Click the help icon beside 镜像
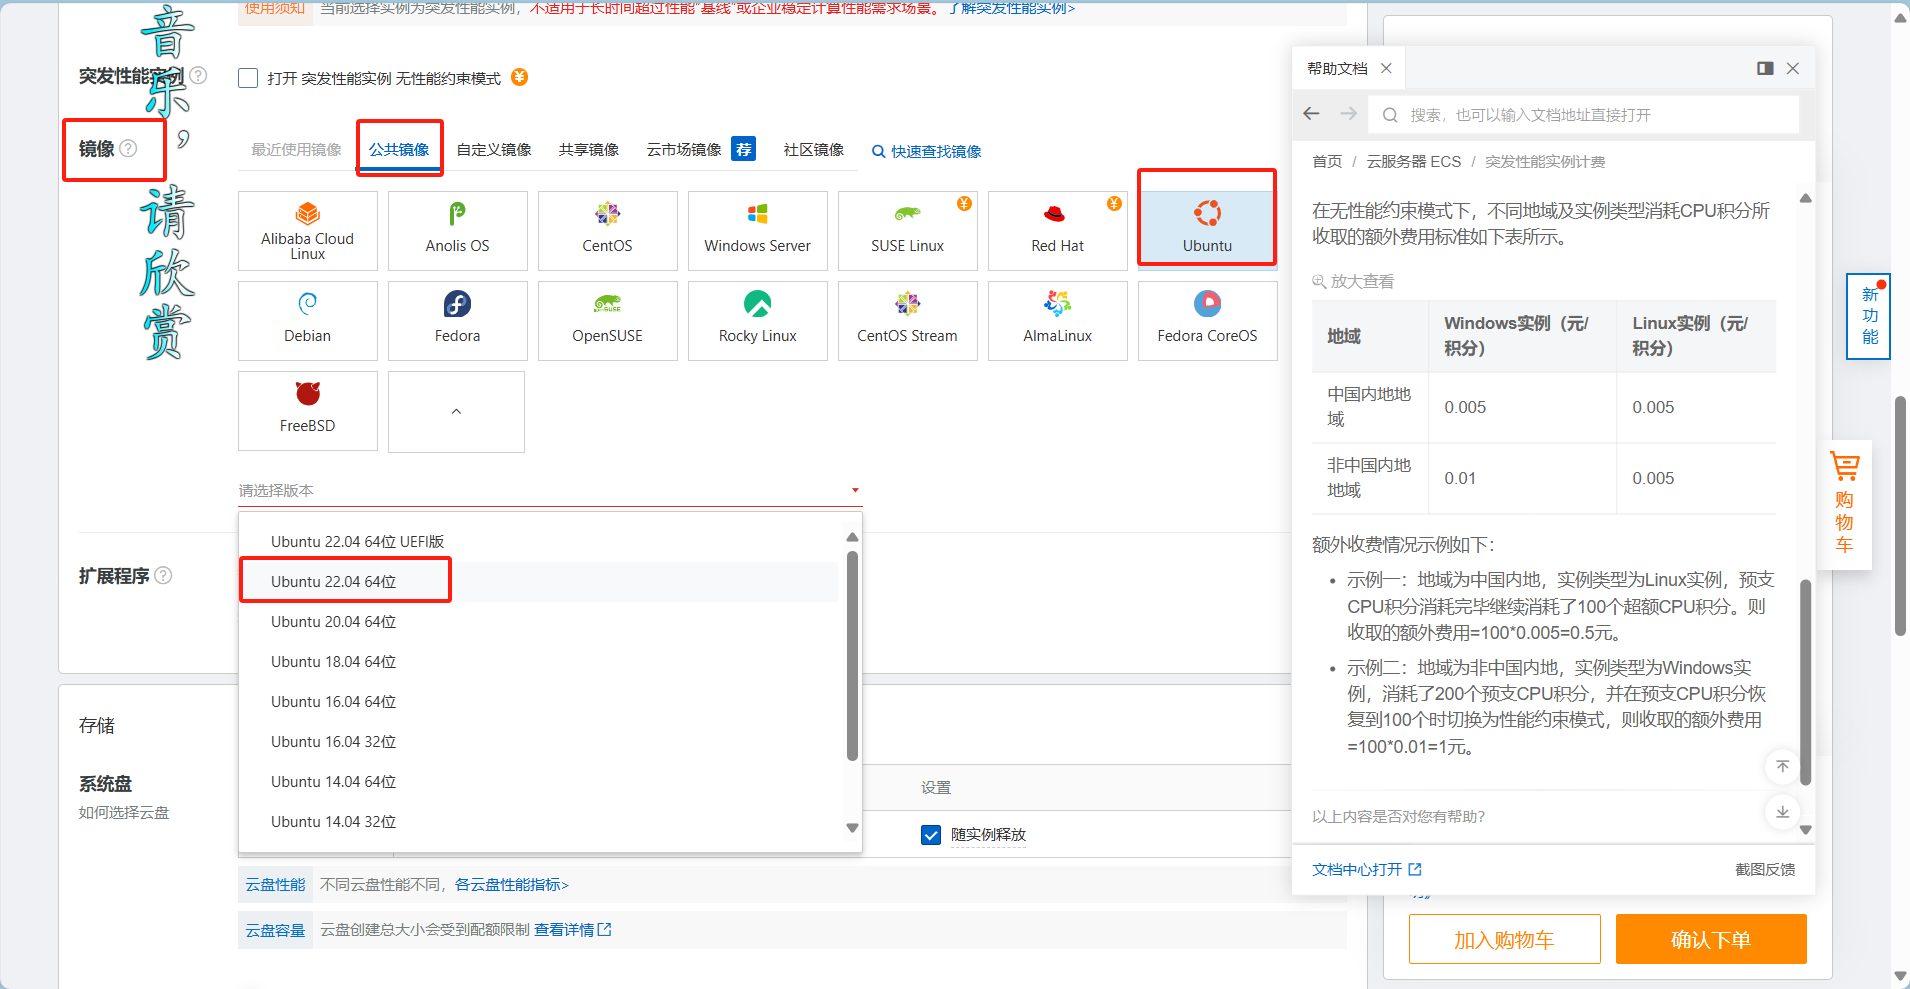This screenshot has height=989, width=1910. point(128,148)
